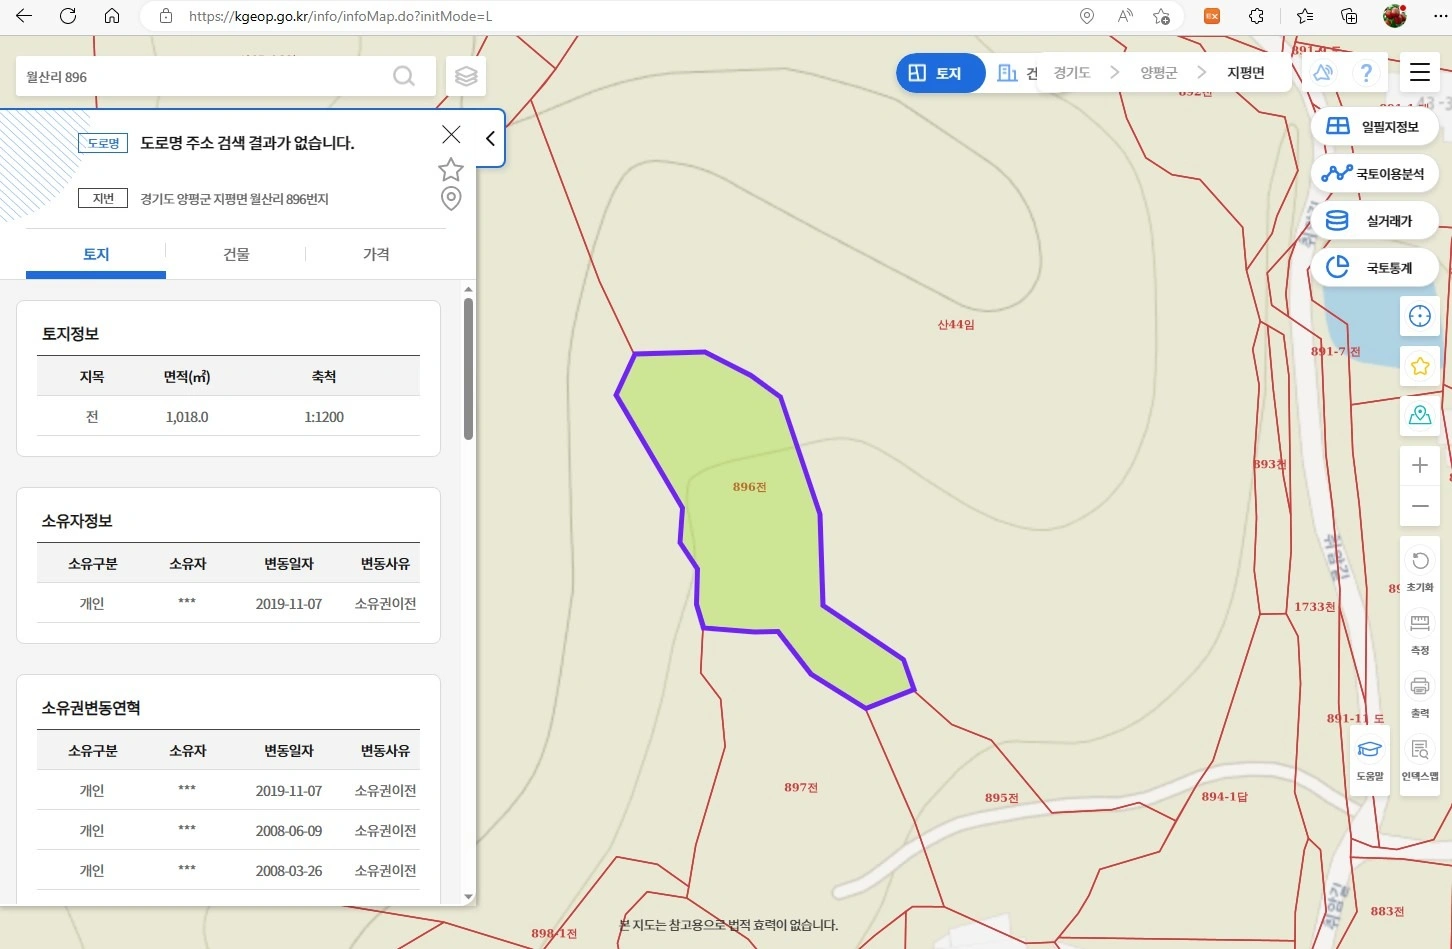Viewport: 1452px width, 949px height.
Task: Click the address 경기도 양평군 지평면 월산리 896번지
Action: coord(234,199)
